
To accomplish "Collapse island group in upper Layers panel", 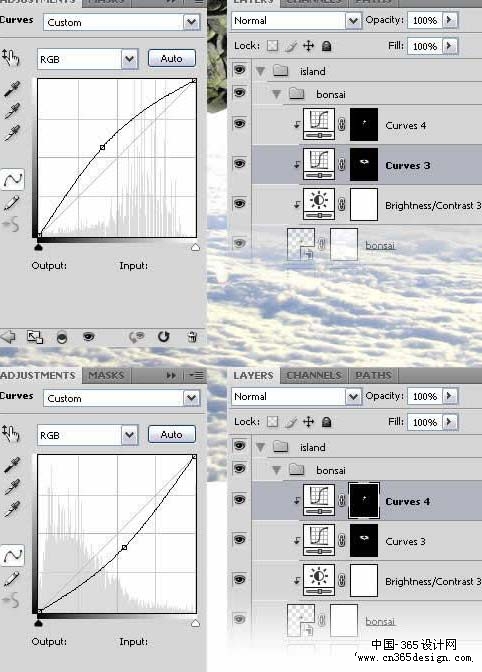I will [x=260, y=71].
